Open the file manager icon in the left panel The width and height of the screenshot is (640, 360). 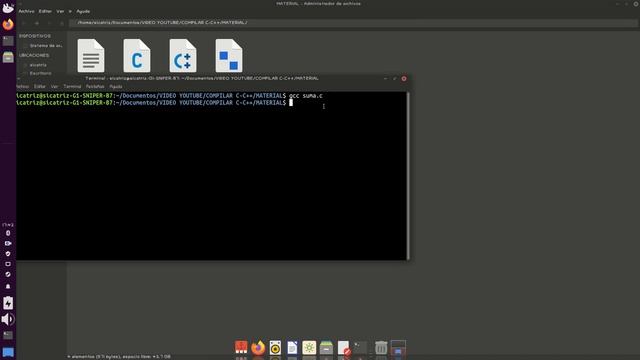point(8,57)
